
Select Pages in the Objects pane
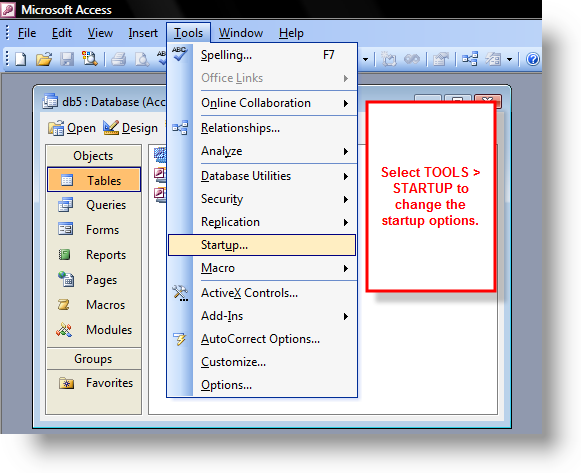(x=94, y=280)
